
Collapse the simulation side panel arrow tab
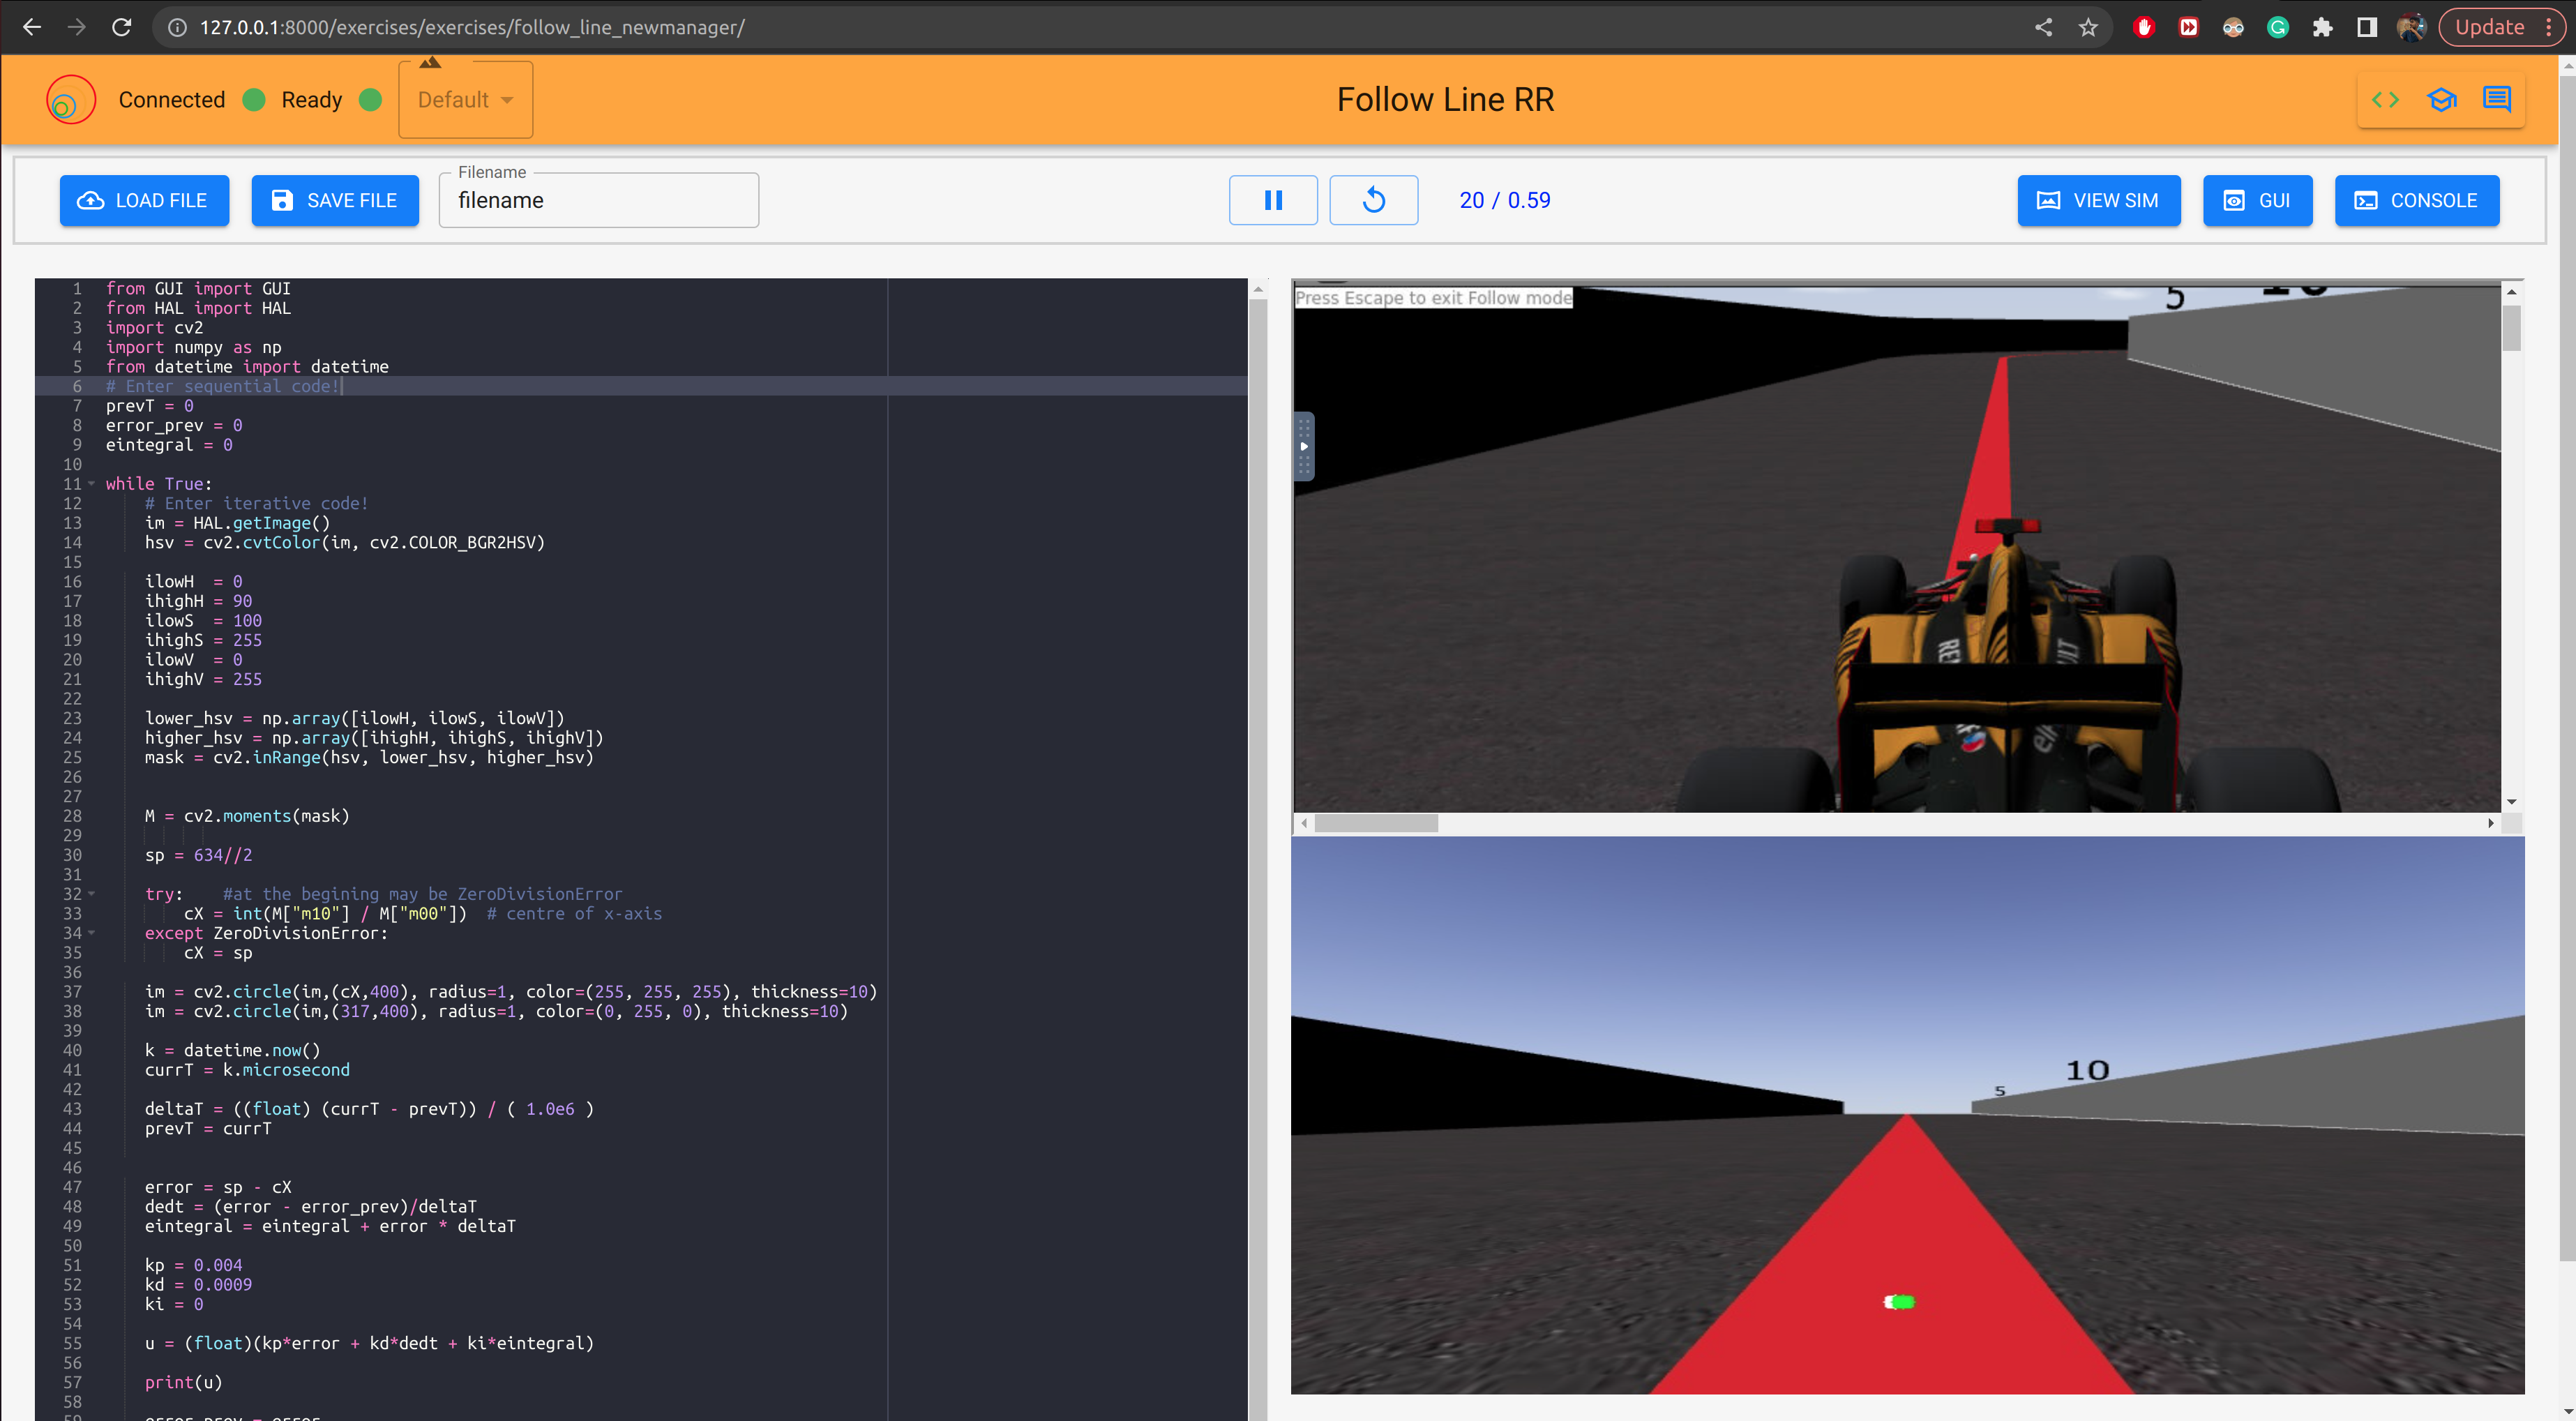pos(1303,447)
